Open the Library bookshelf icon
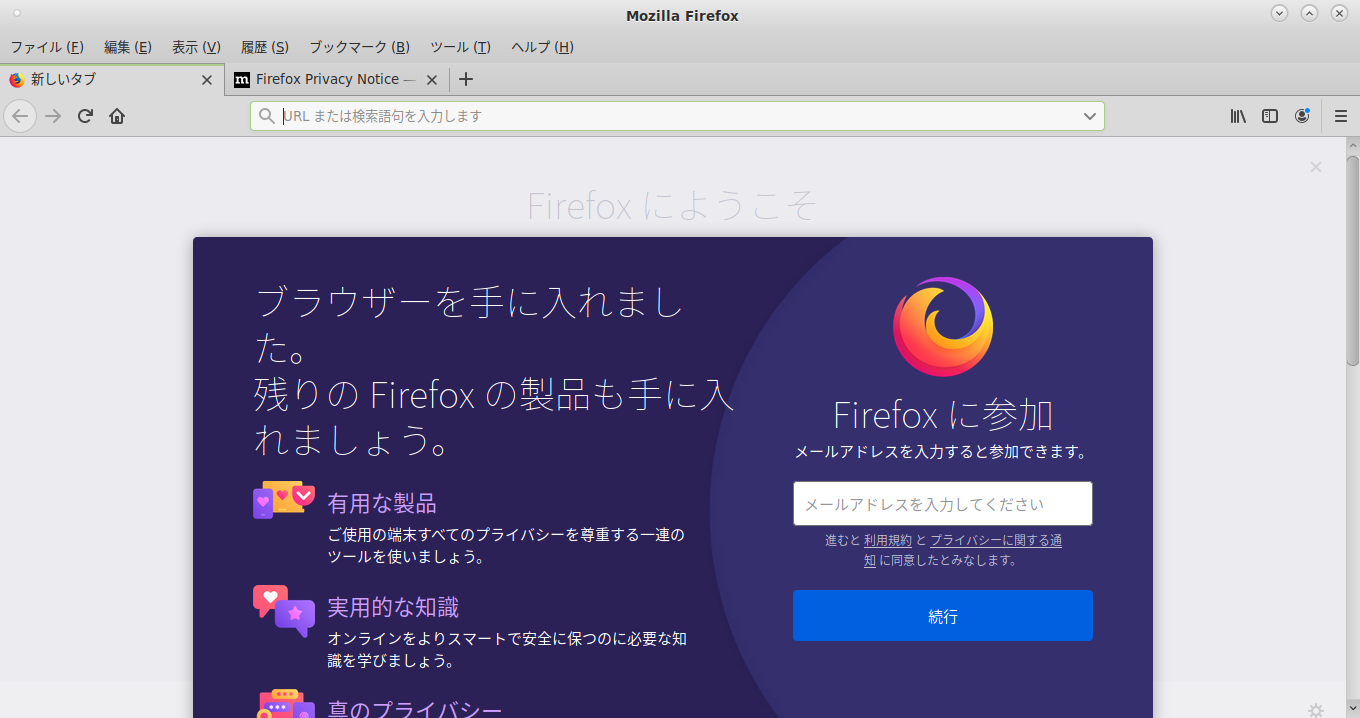The width and height of the screenshot is (1360, 718). pyautogui.click(x=1238, y=116)
